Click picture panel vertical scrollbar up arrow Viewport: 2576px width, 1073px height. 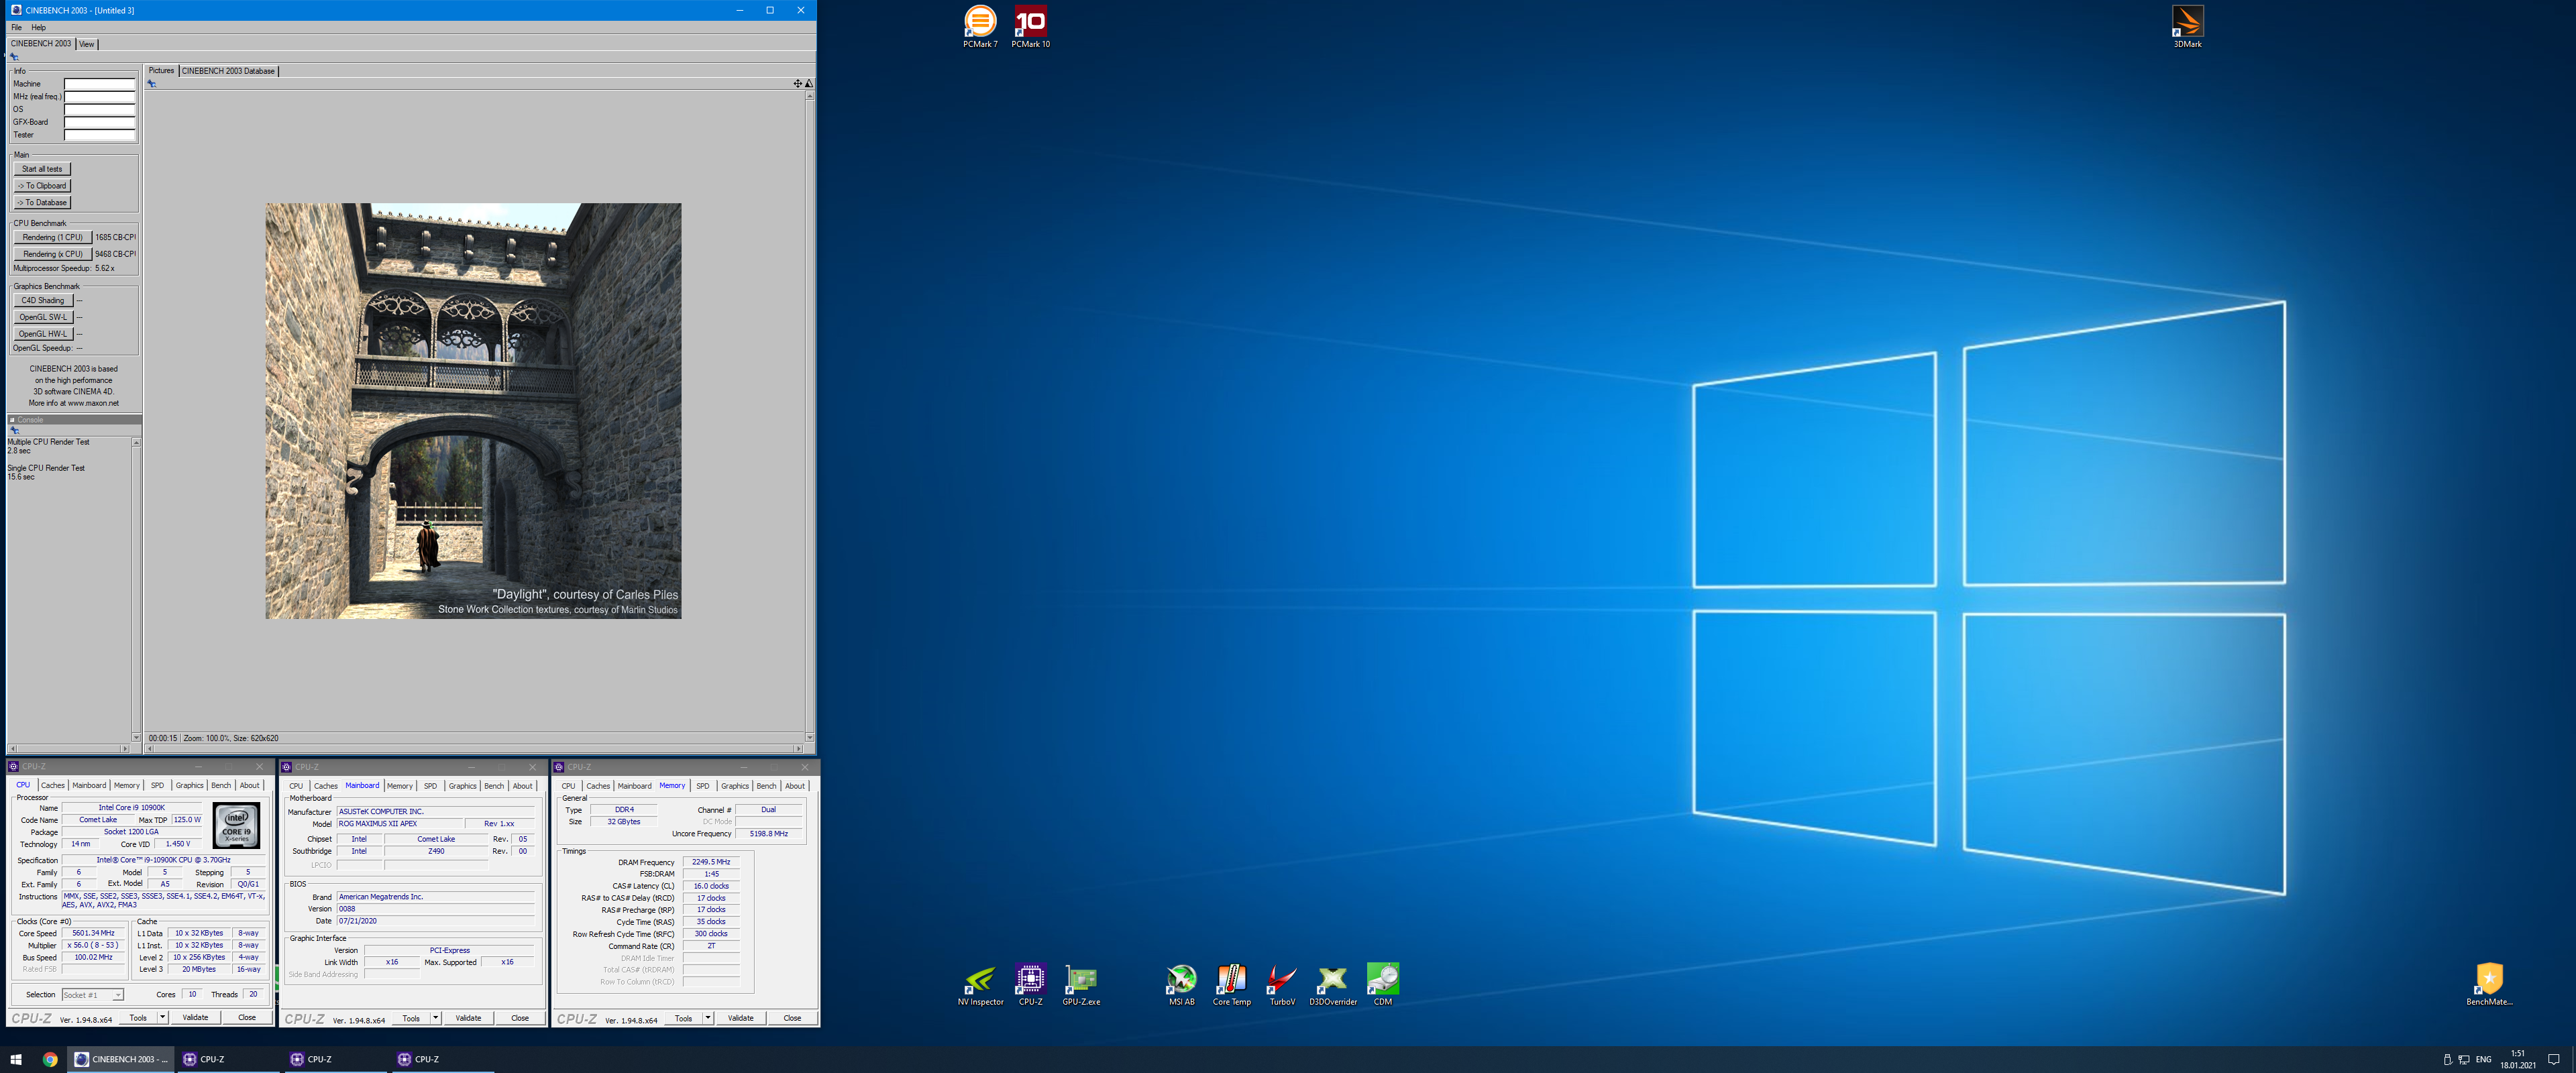tap(809, 95)
